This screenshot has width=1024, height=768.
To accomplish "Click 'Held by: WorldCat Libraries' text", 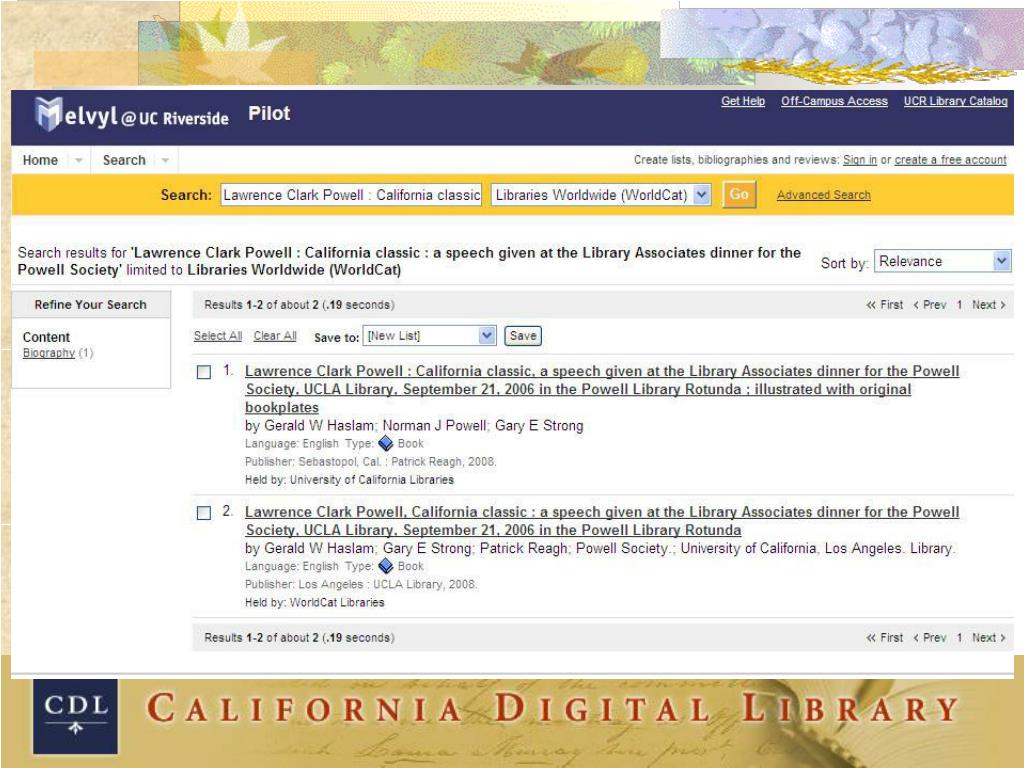I will (315, 602).
